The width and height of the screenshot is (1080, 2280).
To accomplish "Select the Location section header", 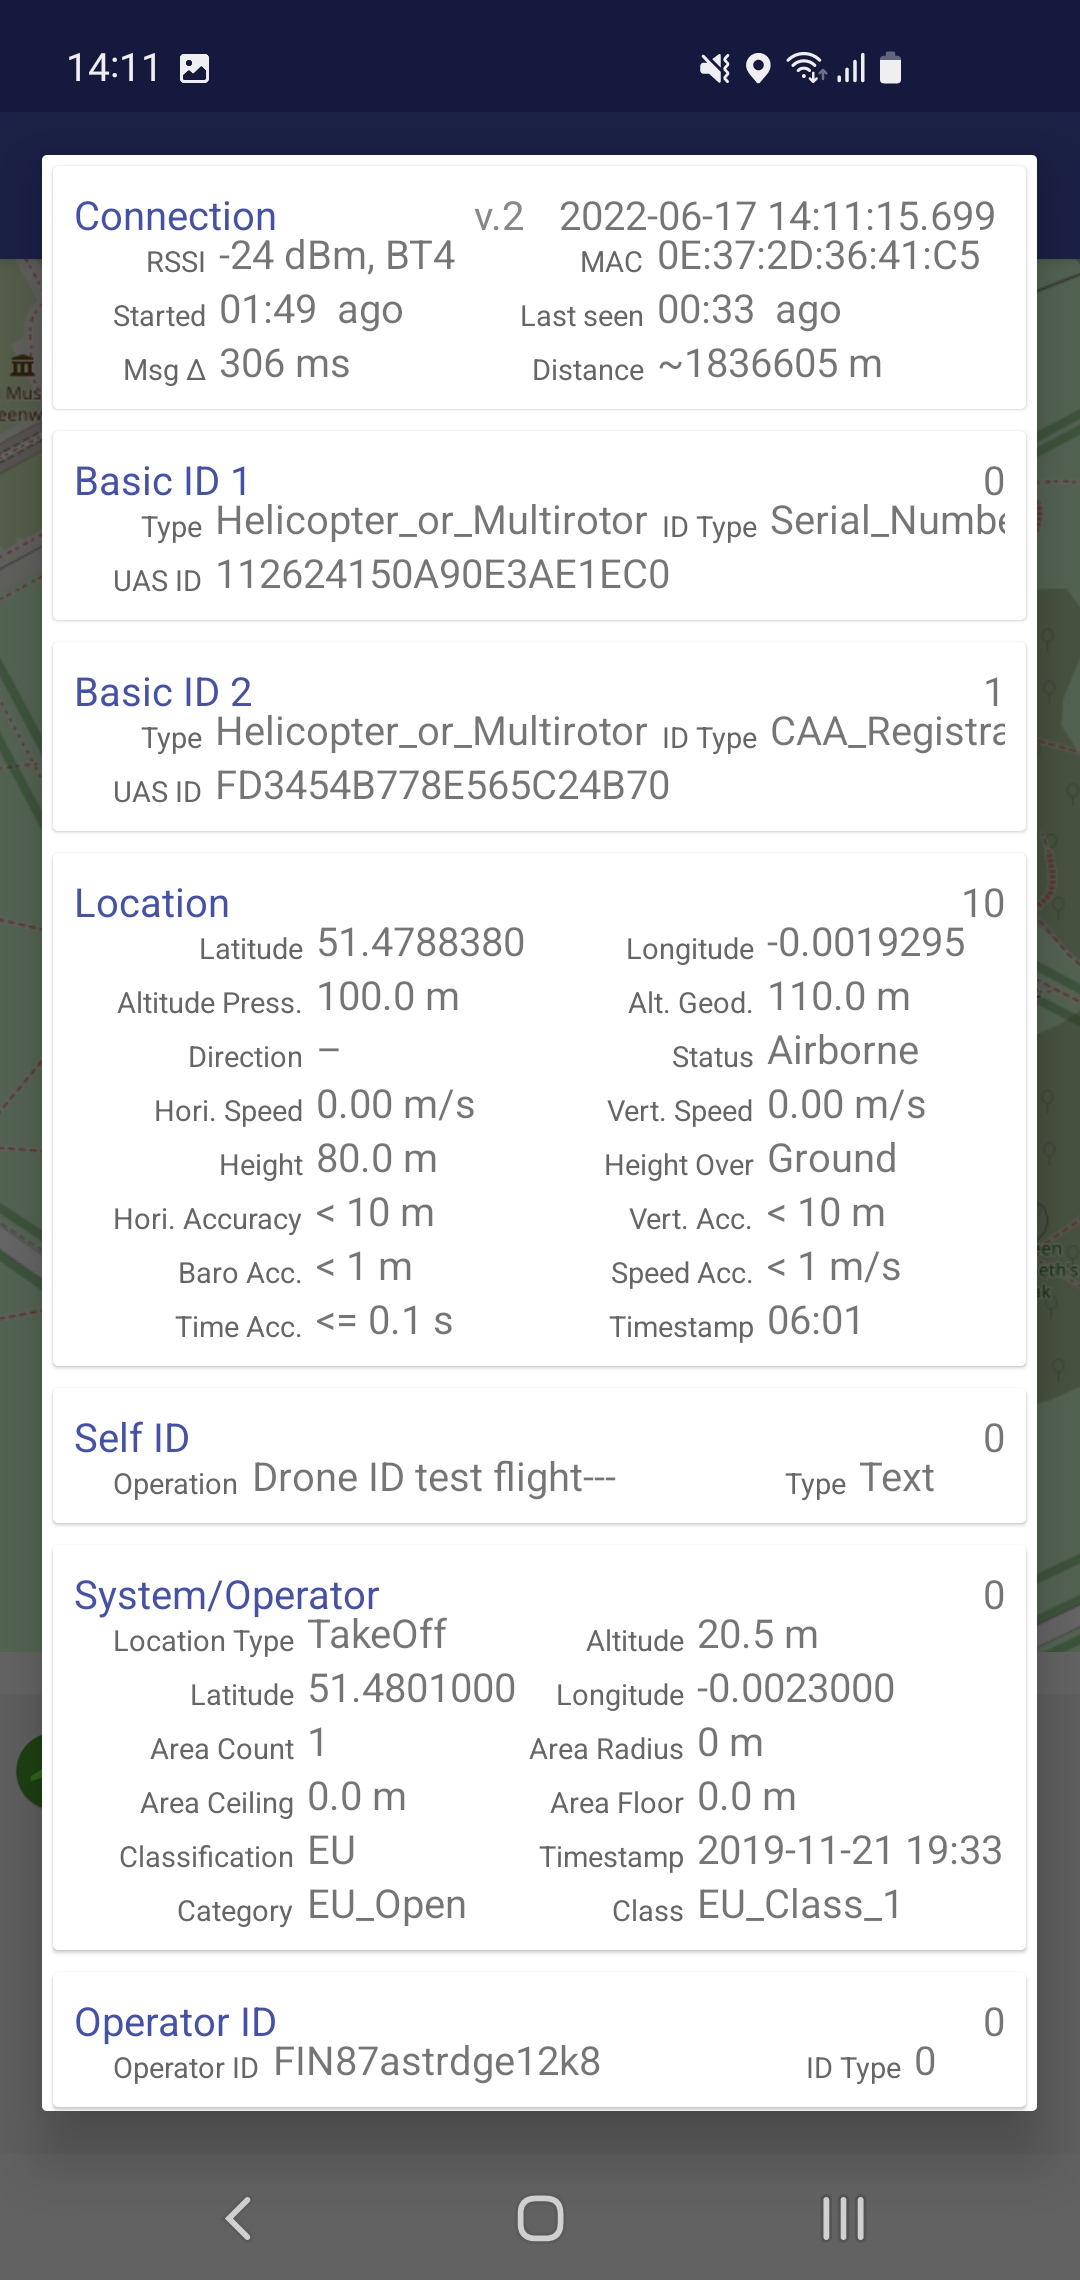I will pos(152,903).
